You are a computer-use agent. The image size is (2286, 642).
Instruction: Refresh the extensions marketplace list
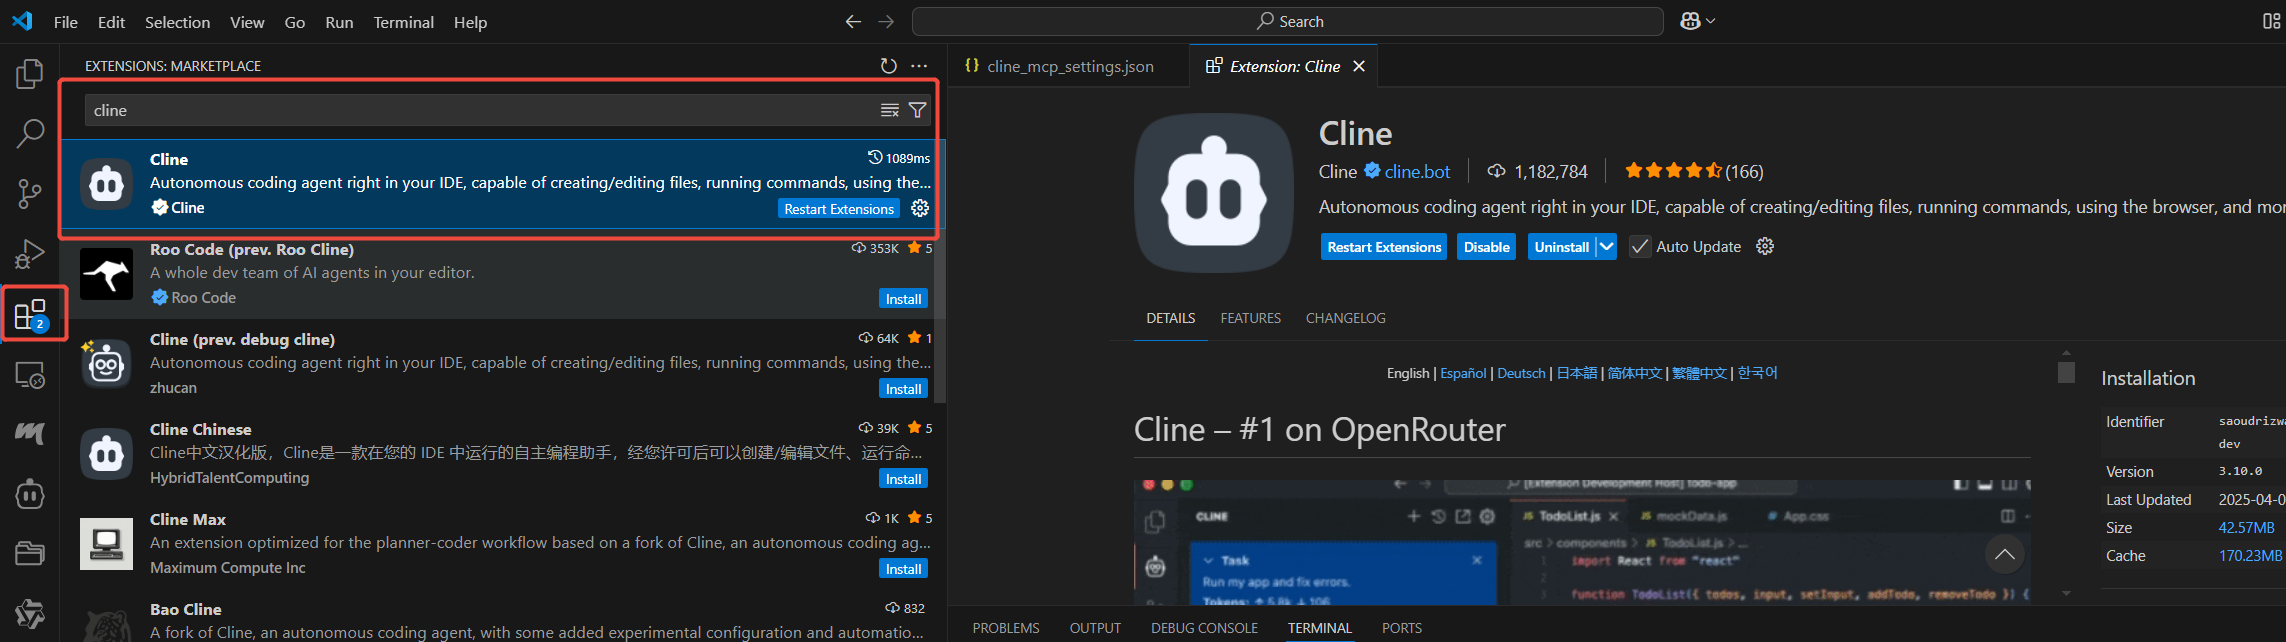tap(888, 66)
